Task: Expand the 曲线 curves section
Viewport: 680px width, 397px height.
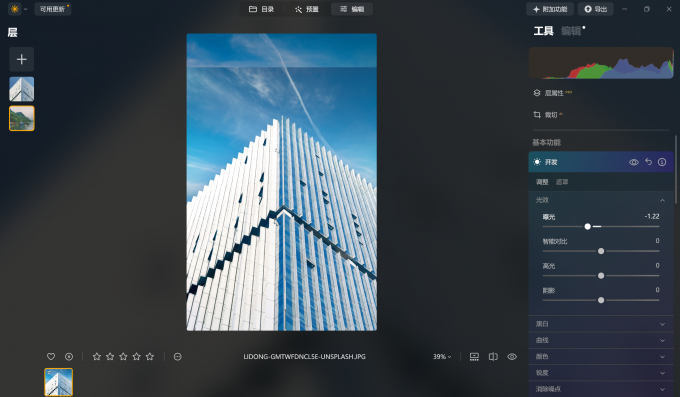Action: 601,340
